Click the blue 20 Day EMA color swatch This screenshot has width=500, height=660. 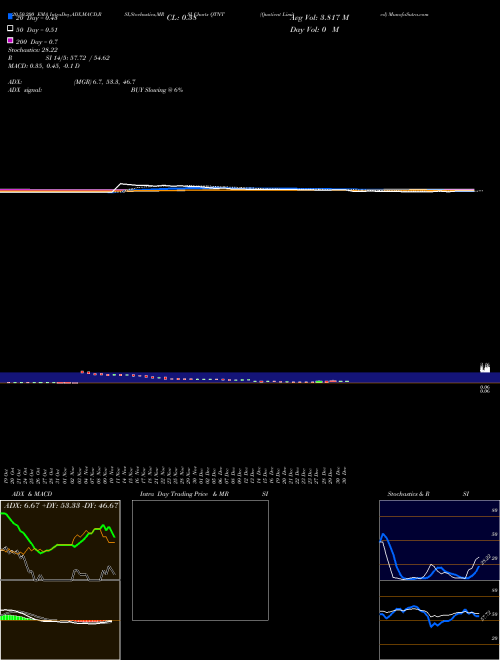pyautogui.click(x=10, y=17)
